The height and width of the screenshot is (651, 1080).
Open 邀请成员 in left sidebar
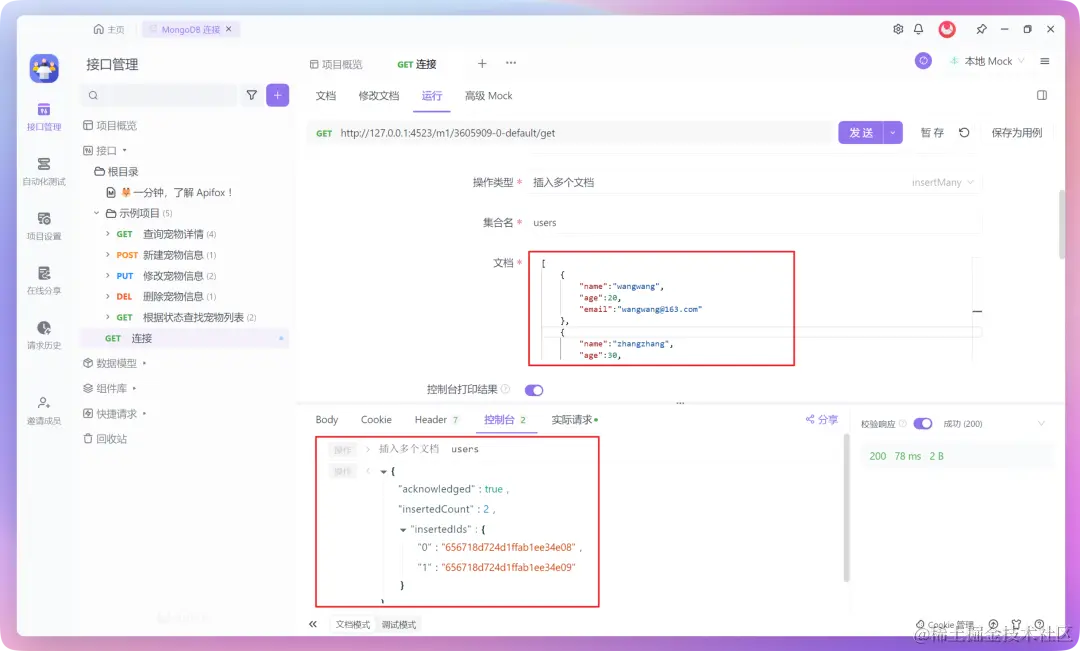coord(44,411)
